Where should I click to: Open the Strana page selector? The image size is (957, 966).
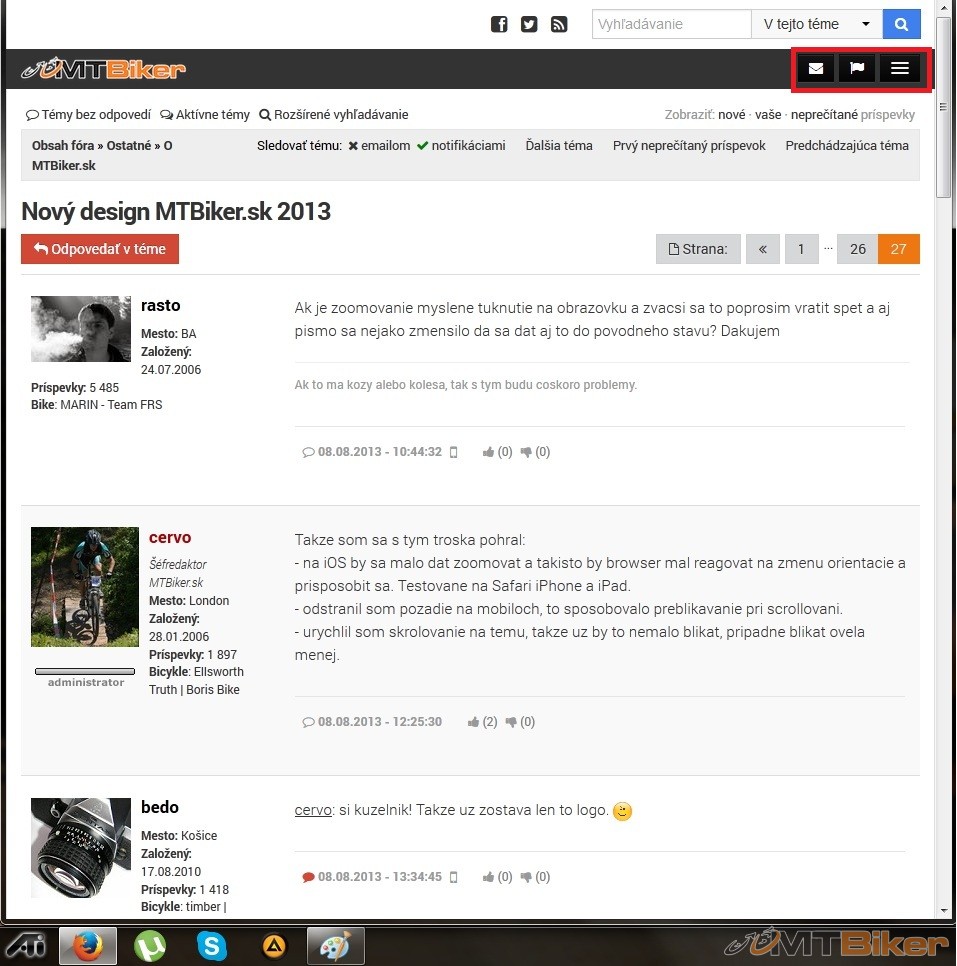point(698,249)
